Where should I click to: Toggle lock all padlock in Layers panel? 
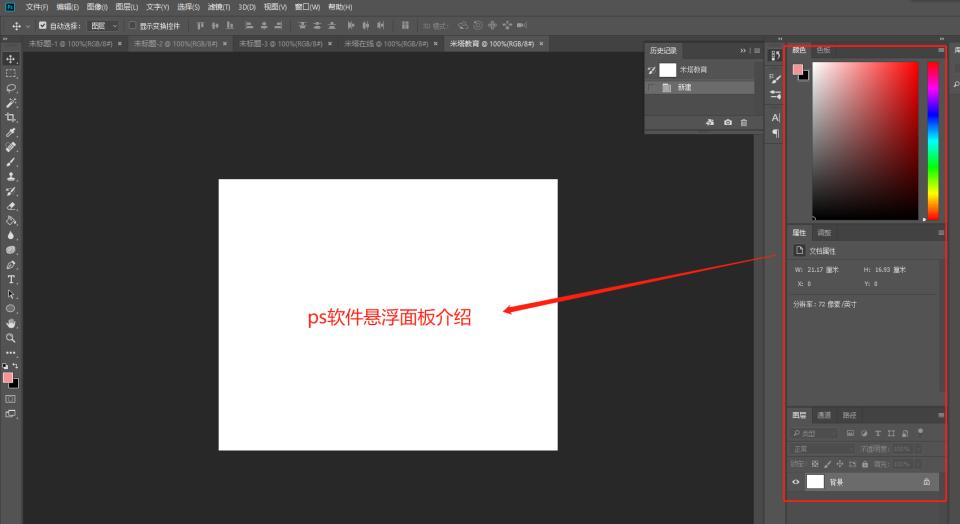pyautogui.click(x=865, y=464)
